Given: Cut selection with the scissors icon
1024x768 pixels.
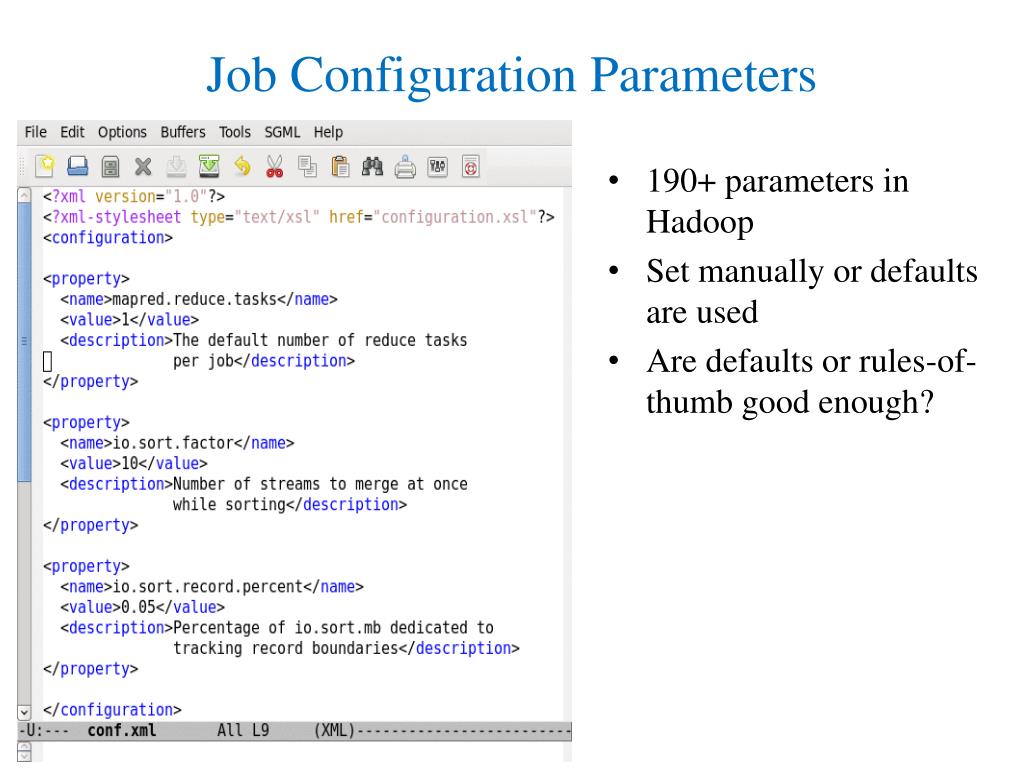Looking at the screenshot, I should (x=275, y=167).
